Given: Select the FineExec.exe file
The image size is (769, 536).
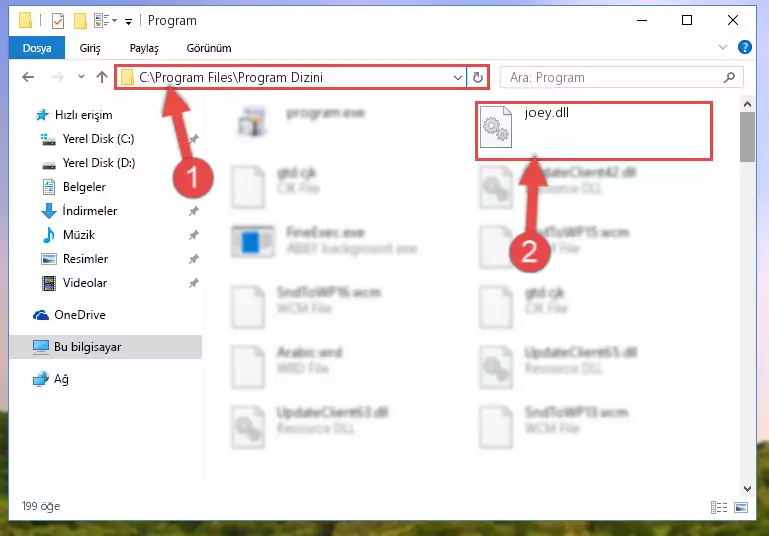Looking at the screenshot, I should (325, 241).
